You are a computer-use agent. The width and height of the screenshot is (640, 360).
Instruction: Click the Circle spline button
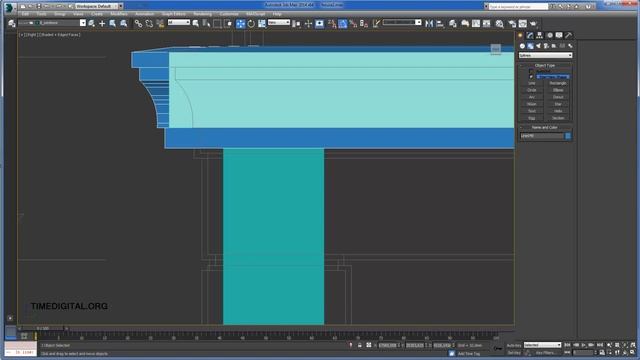point(532,90)
